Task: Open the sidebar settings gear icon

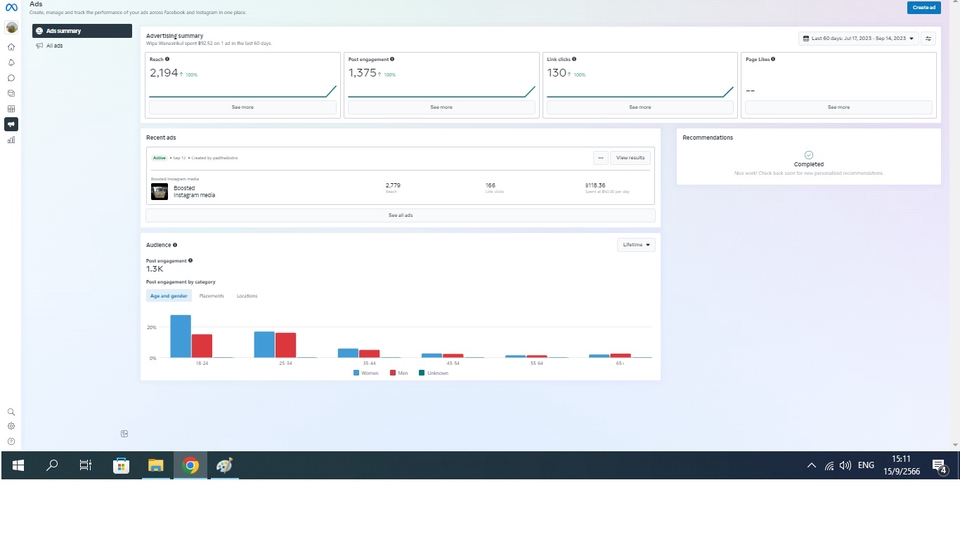Action: tap(11, 426)
